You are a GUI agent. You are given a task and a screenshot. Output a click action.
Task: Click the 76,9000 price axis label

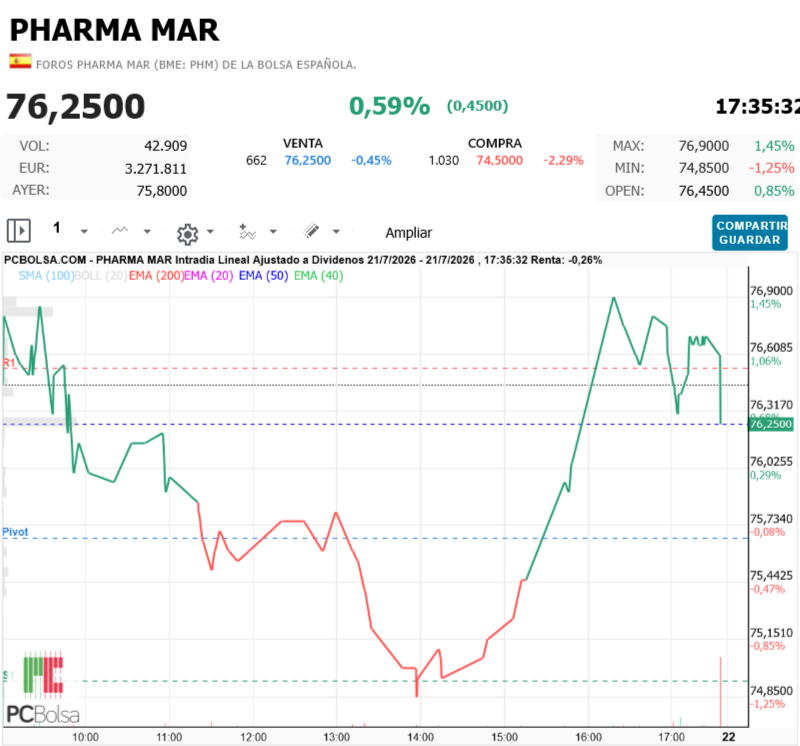point(771,291)
